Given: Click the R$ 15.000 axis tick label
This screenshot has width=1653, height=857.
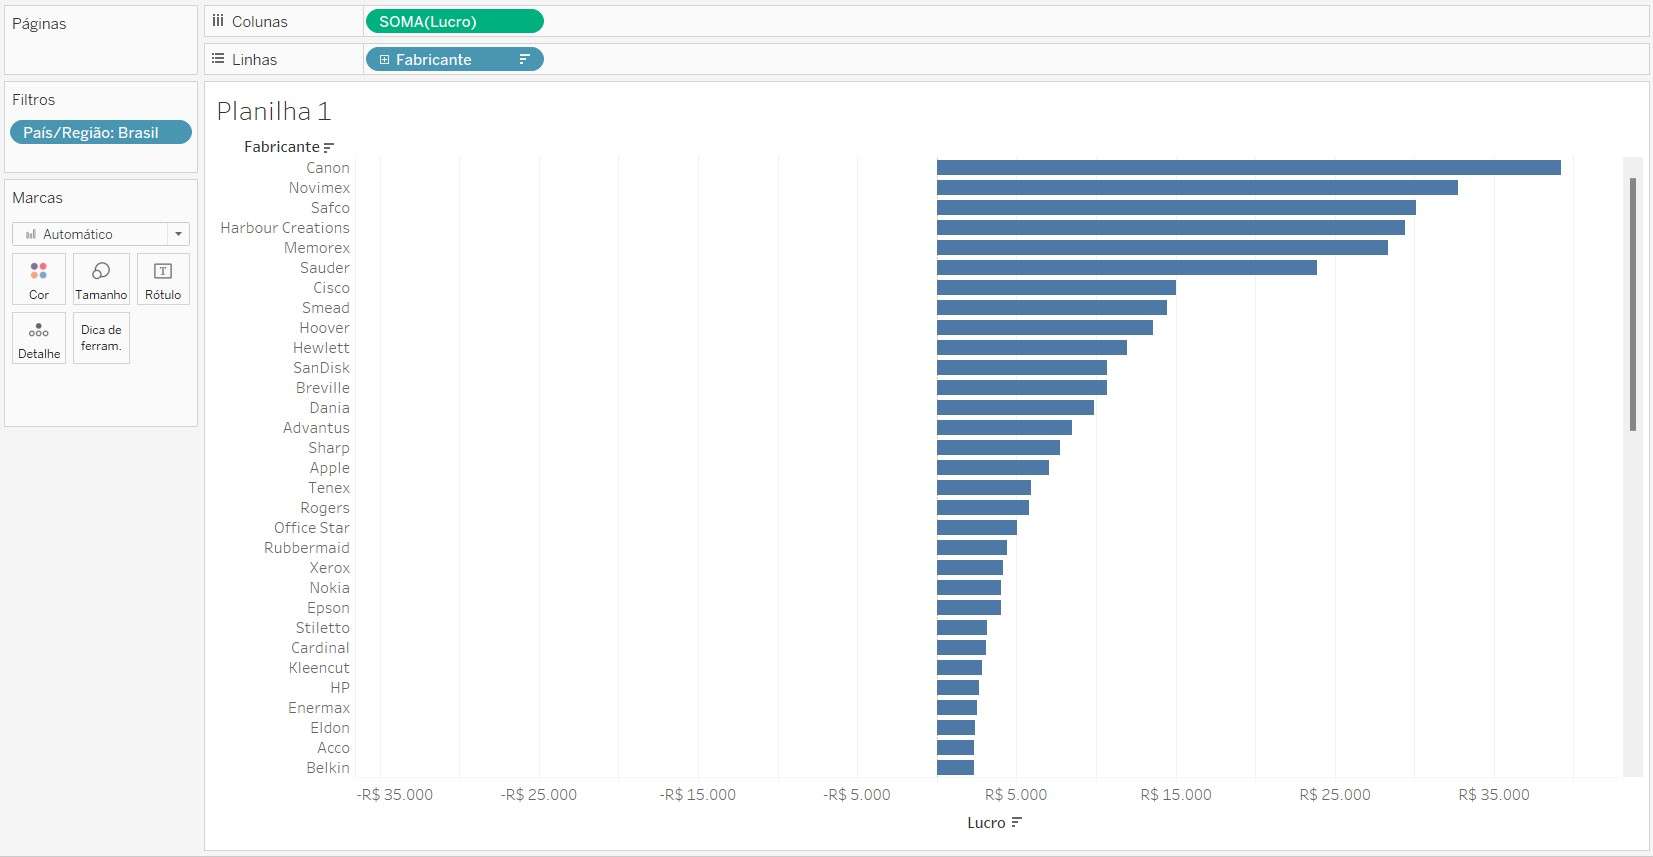Looking at the screenshot, I should [1176, 795].
